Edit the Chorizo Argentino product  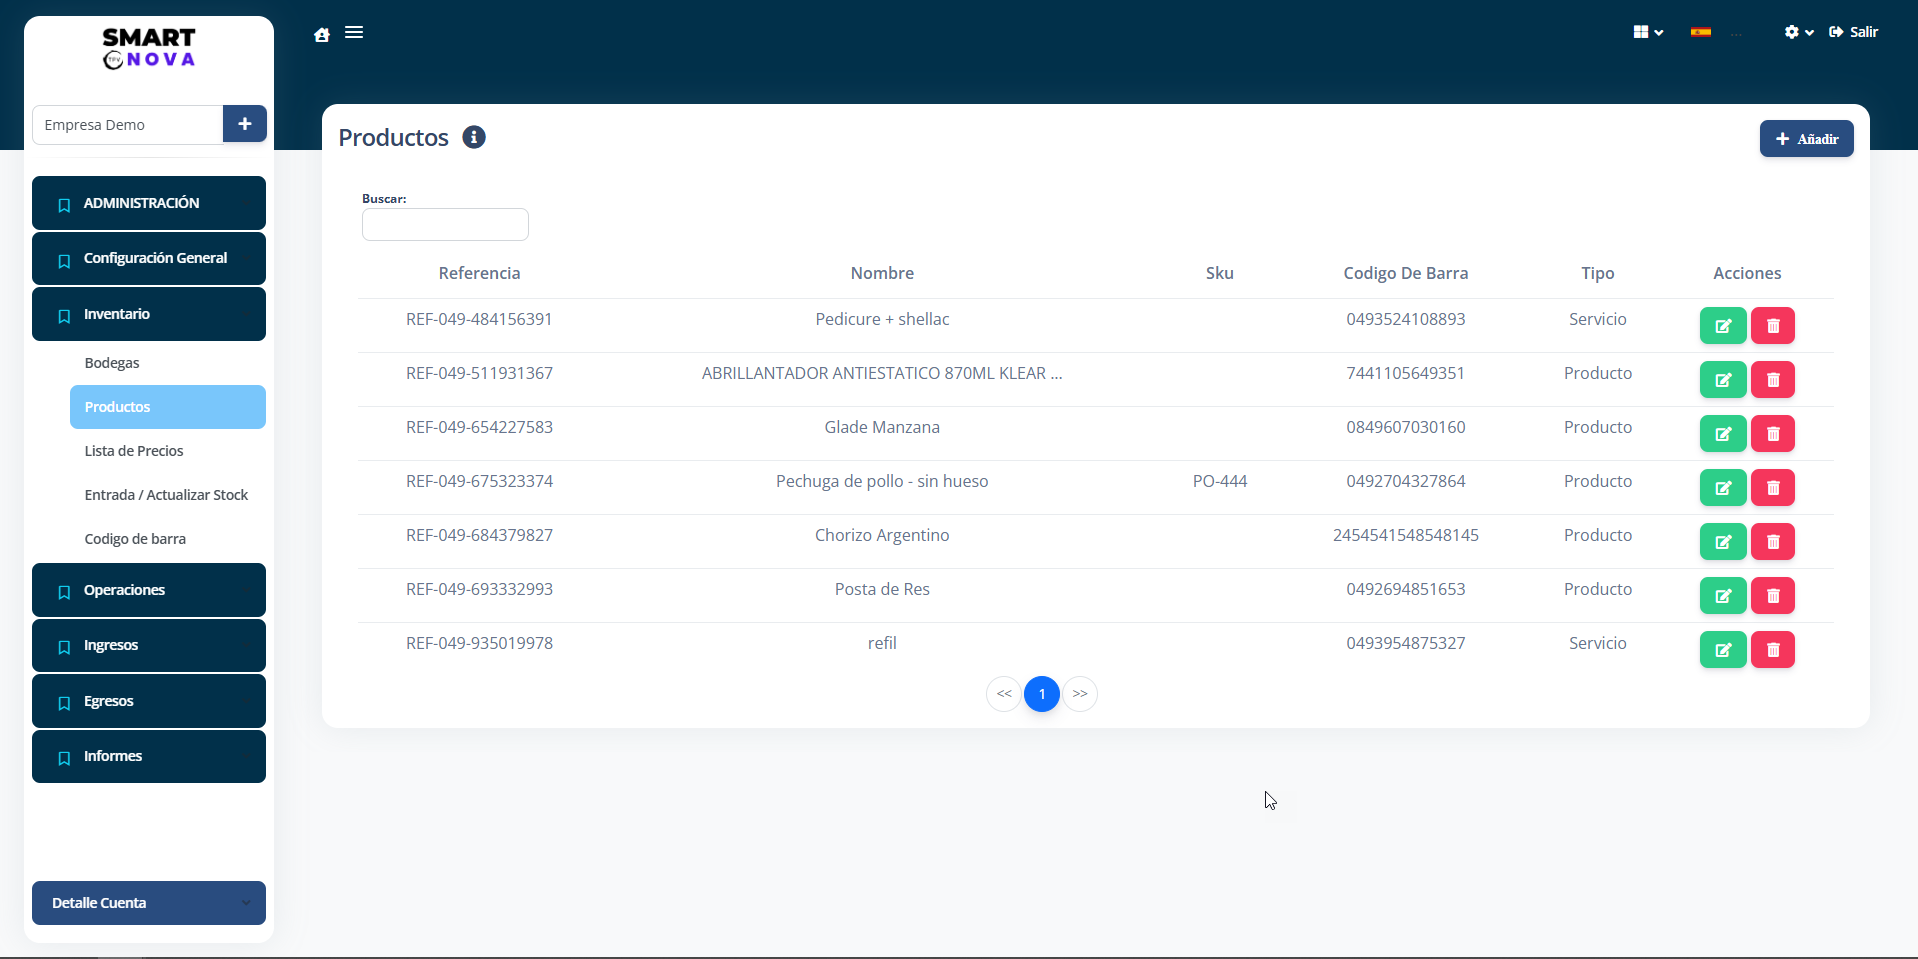[x=1722, y=542]
